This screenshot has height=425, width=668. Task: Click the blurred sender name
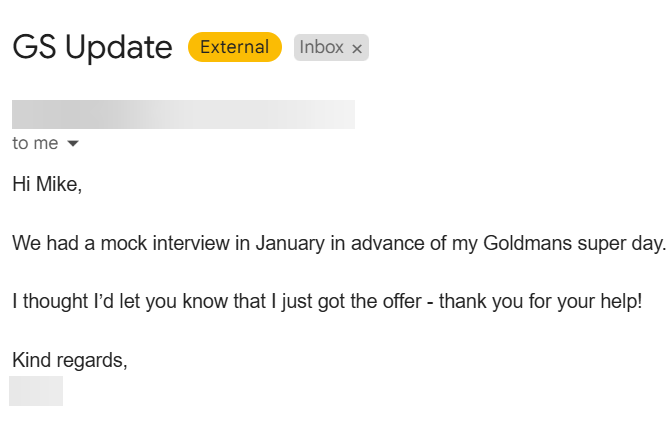(183, 114)
